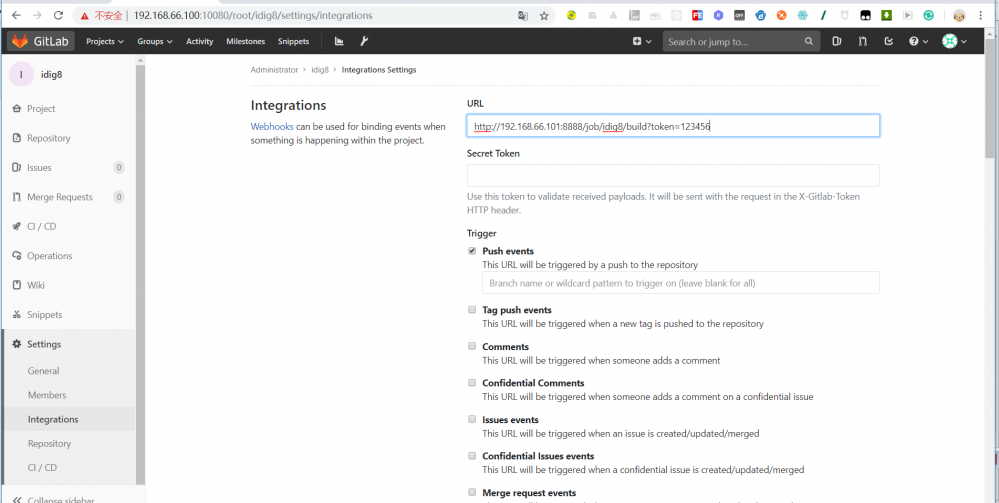The height and width of the screenshot is (503, 999).
Task: Expand the Projects dropdown in navbar
Action: (104, 41)
